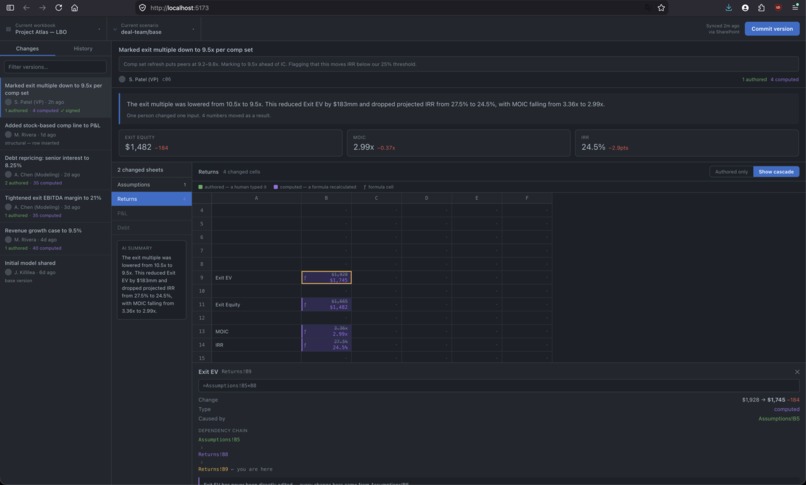Click the IRR 24.5% metric card

click(687, 143)
